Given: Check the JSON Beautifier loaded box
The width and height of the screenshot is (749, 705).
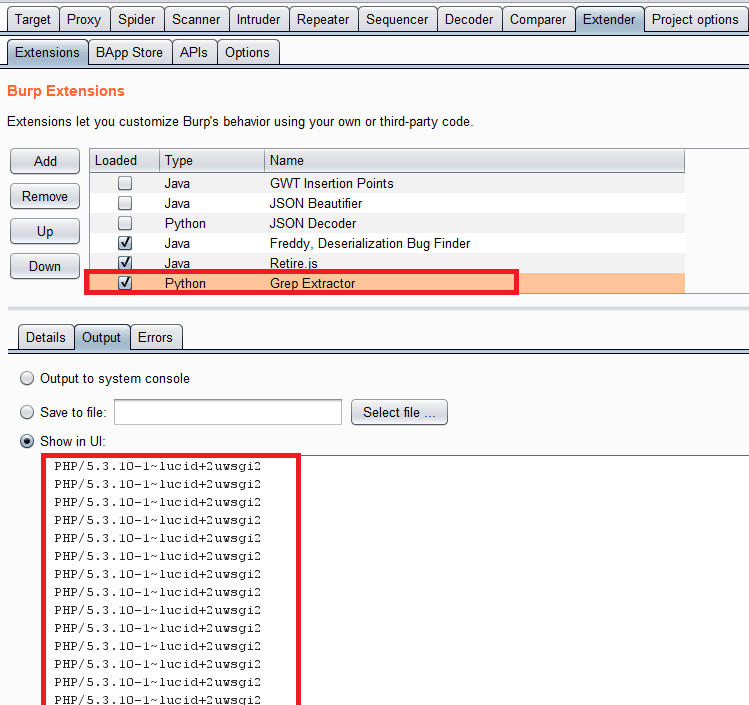Looking at the screenshot, I should click(x=125, y=203).
